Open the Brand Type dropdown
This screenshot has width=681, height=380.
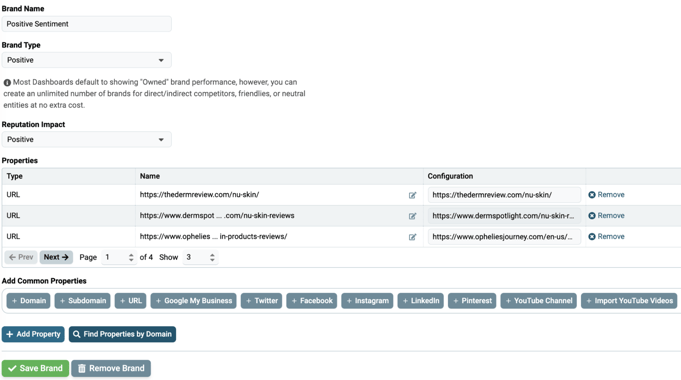[86, 60]
